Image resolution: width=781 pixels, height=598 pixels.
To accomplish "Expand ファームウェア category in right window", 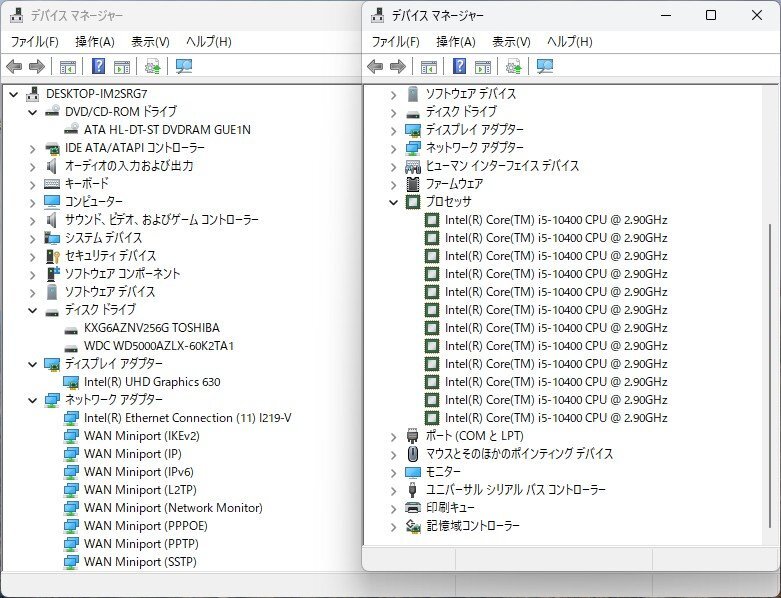I will [x=393, y=184].
